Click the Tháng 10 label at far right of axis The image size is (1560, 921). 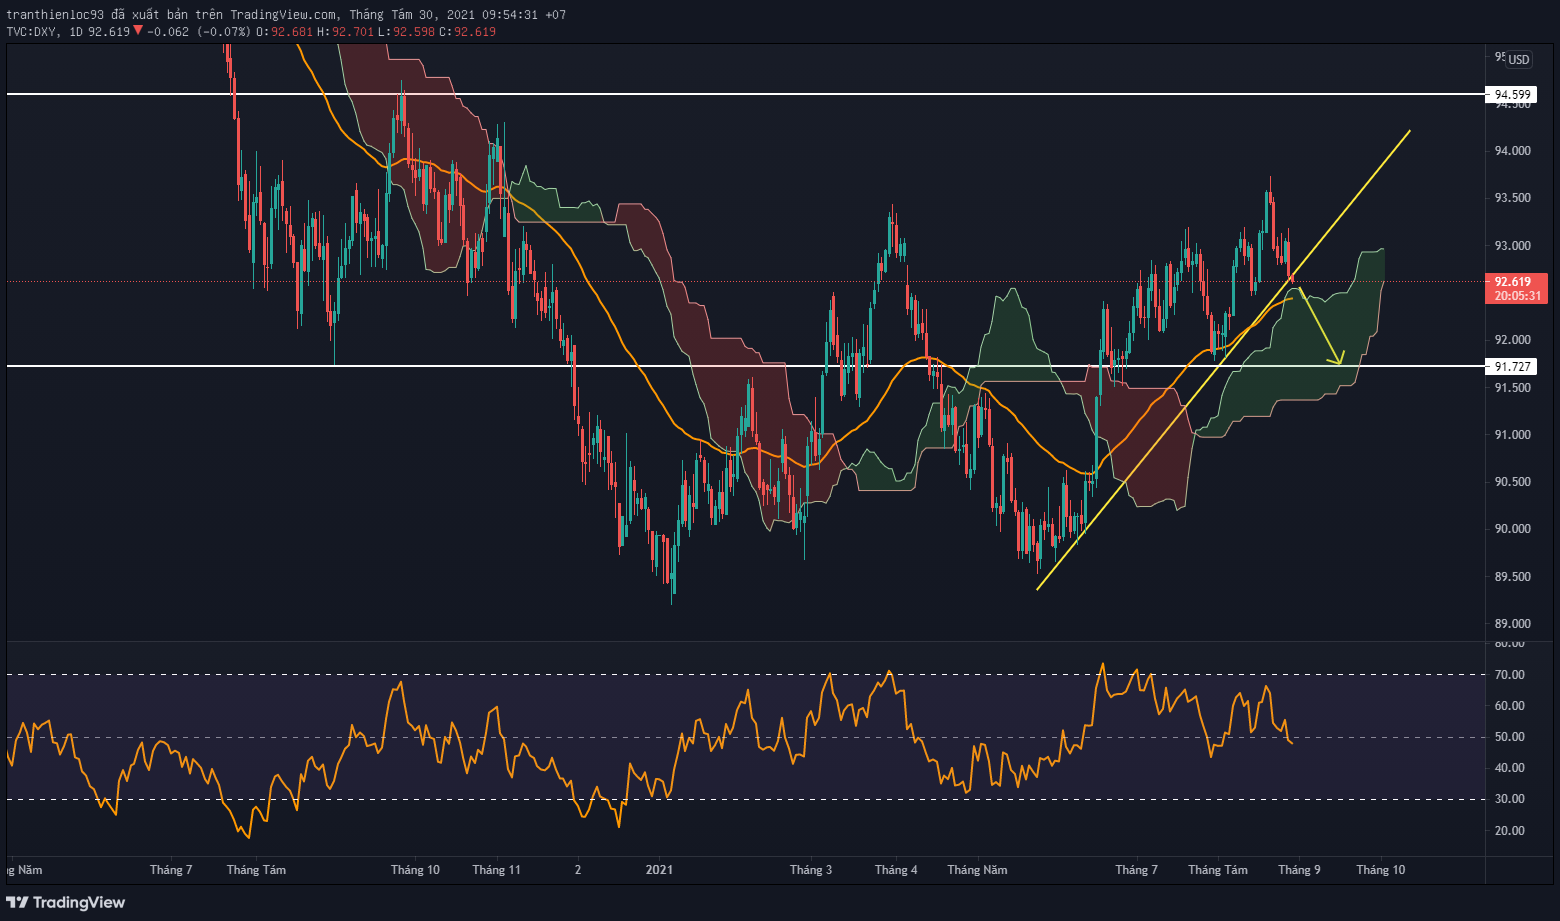(1380, 870)
